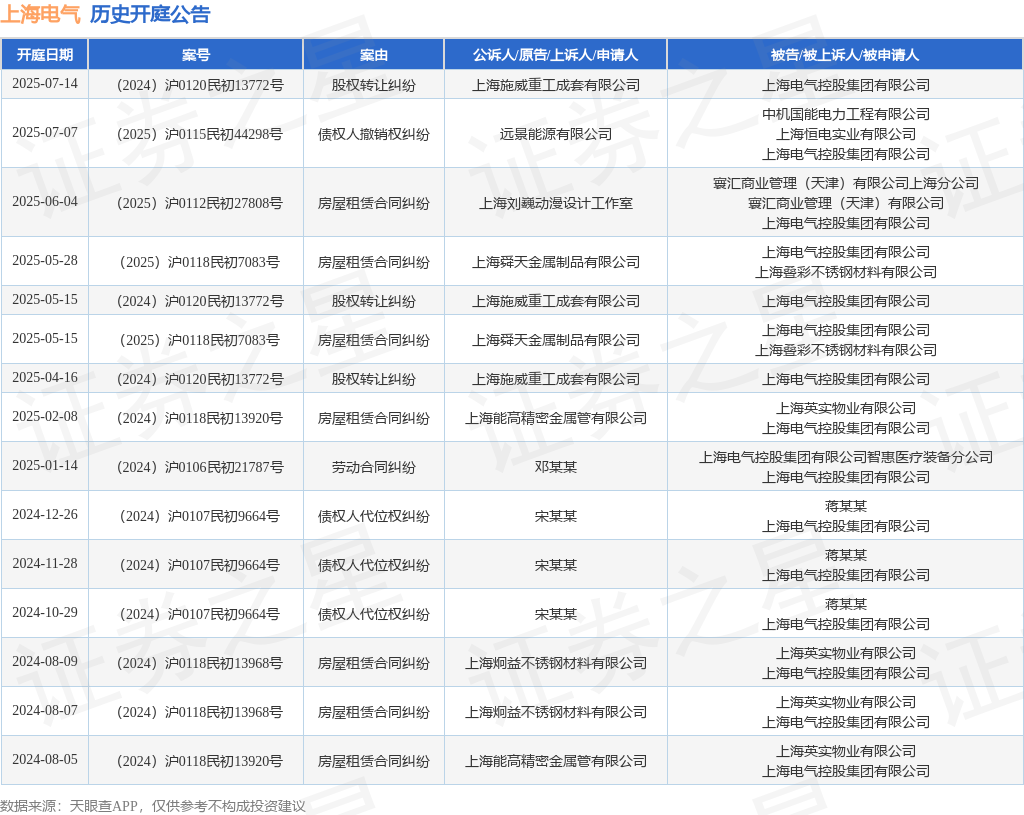Screen dimensions: 1024x815
Task: Select the date cell 2024-08-05
Action: pyautogui.click(x=44, y=759)
